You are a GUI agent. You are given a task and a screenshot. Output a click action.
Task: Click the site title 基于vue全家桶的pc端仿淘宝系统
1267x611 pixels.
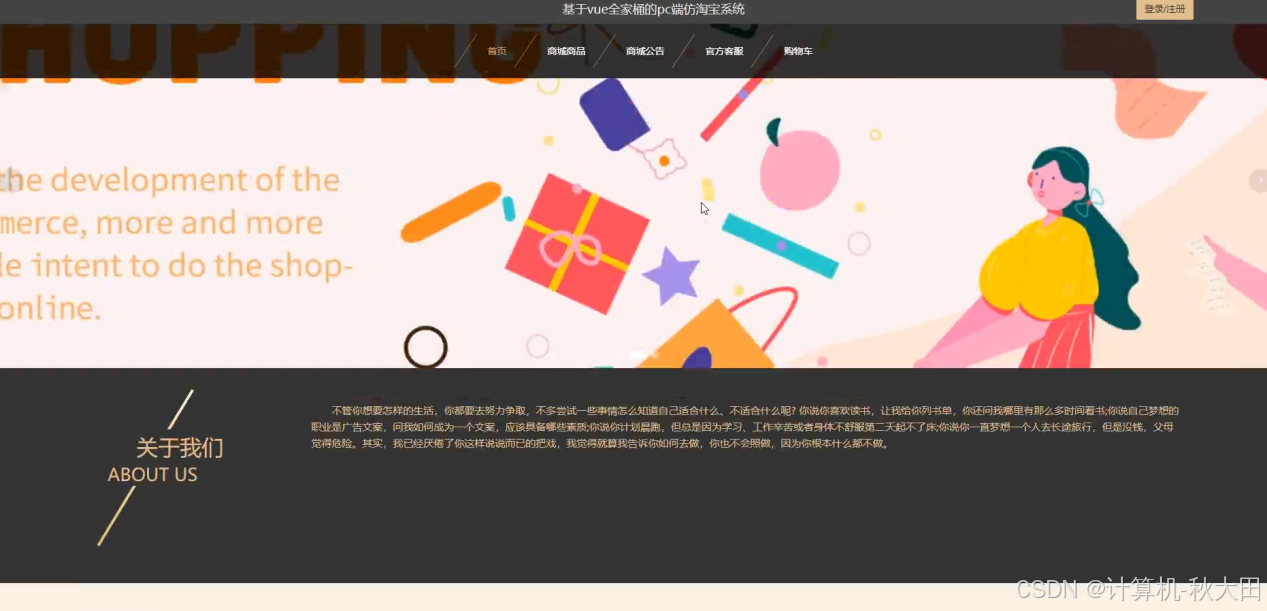653,10
